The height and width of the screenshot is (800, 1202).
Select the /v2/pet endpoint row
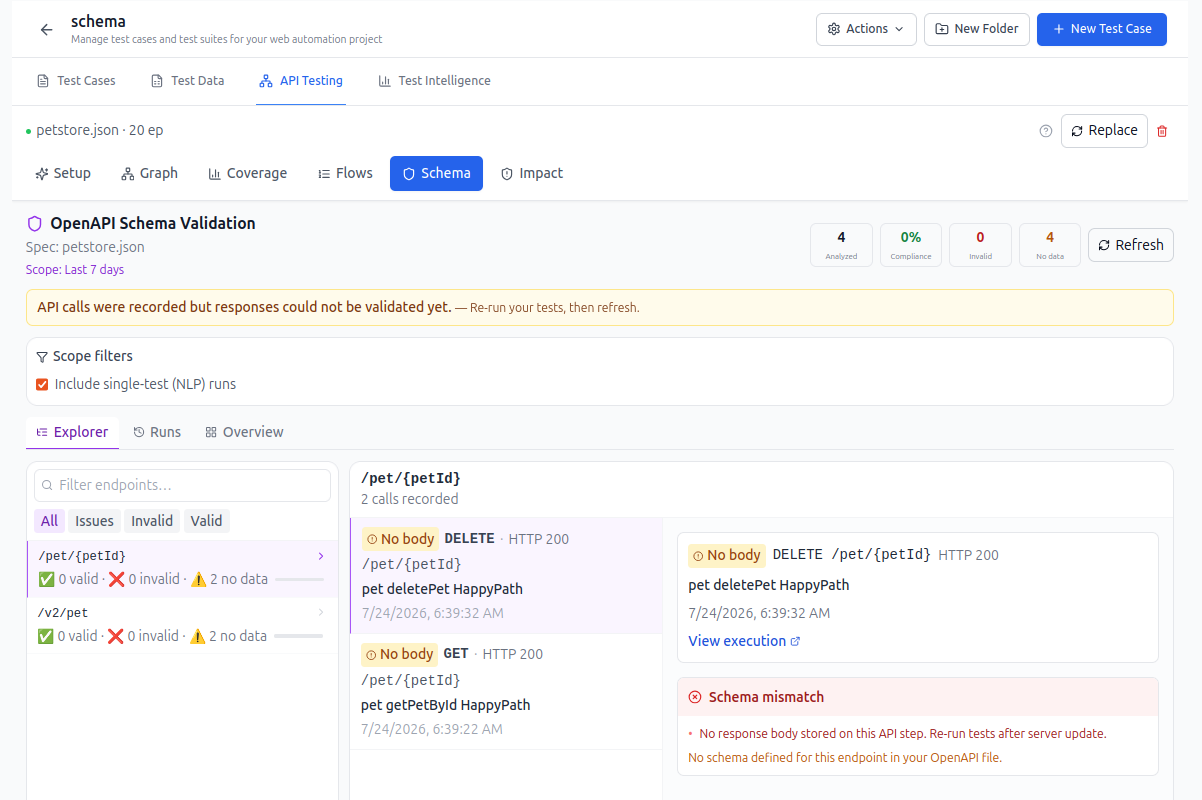point(182,626)
